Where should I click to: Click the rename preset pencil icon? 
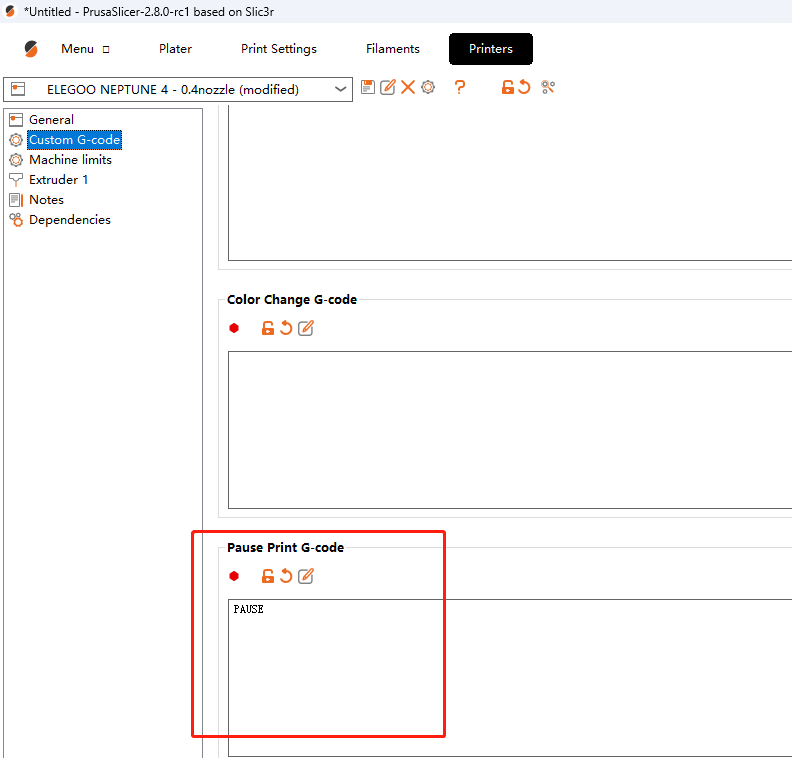388,88
